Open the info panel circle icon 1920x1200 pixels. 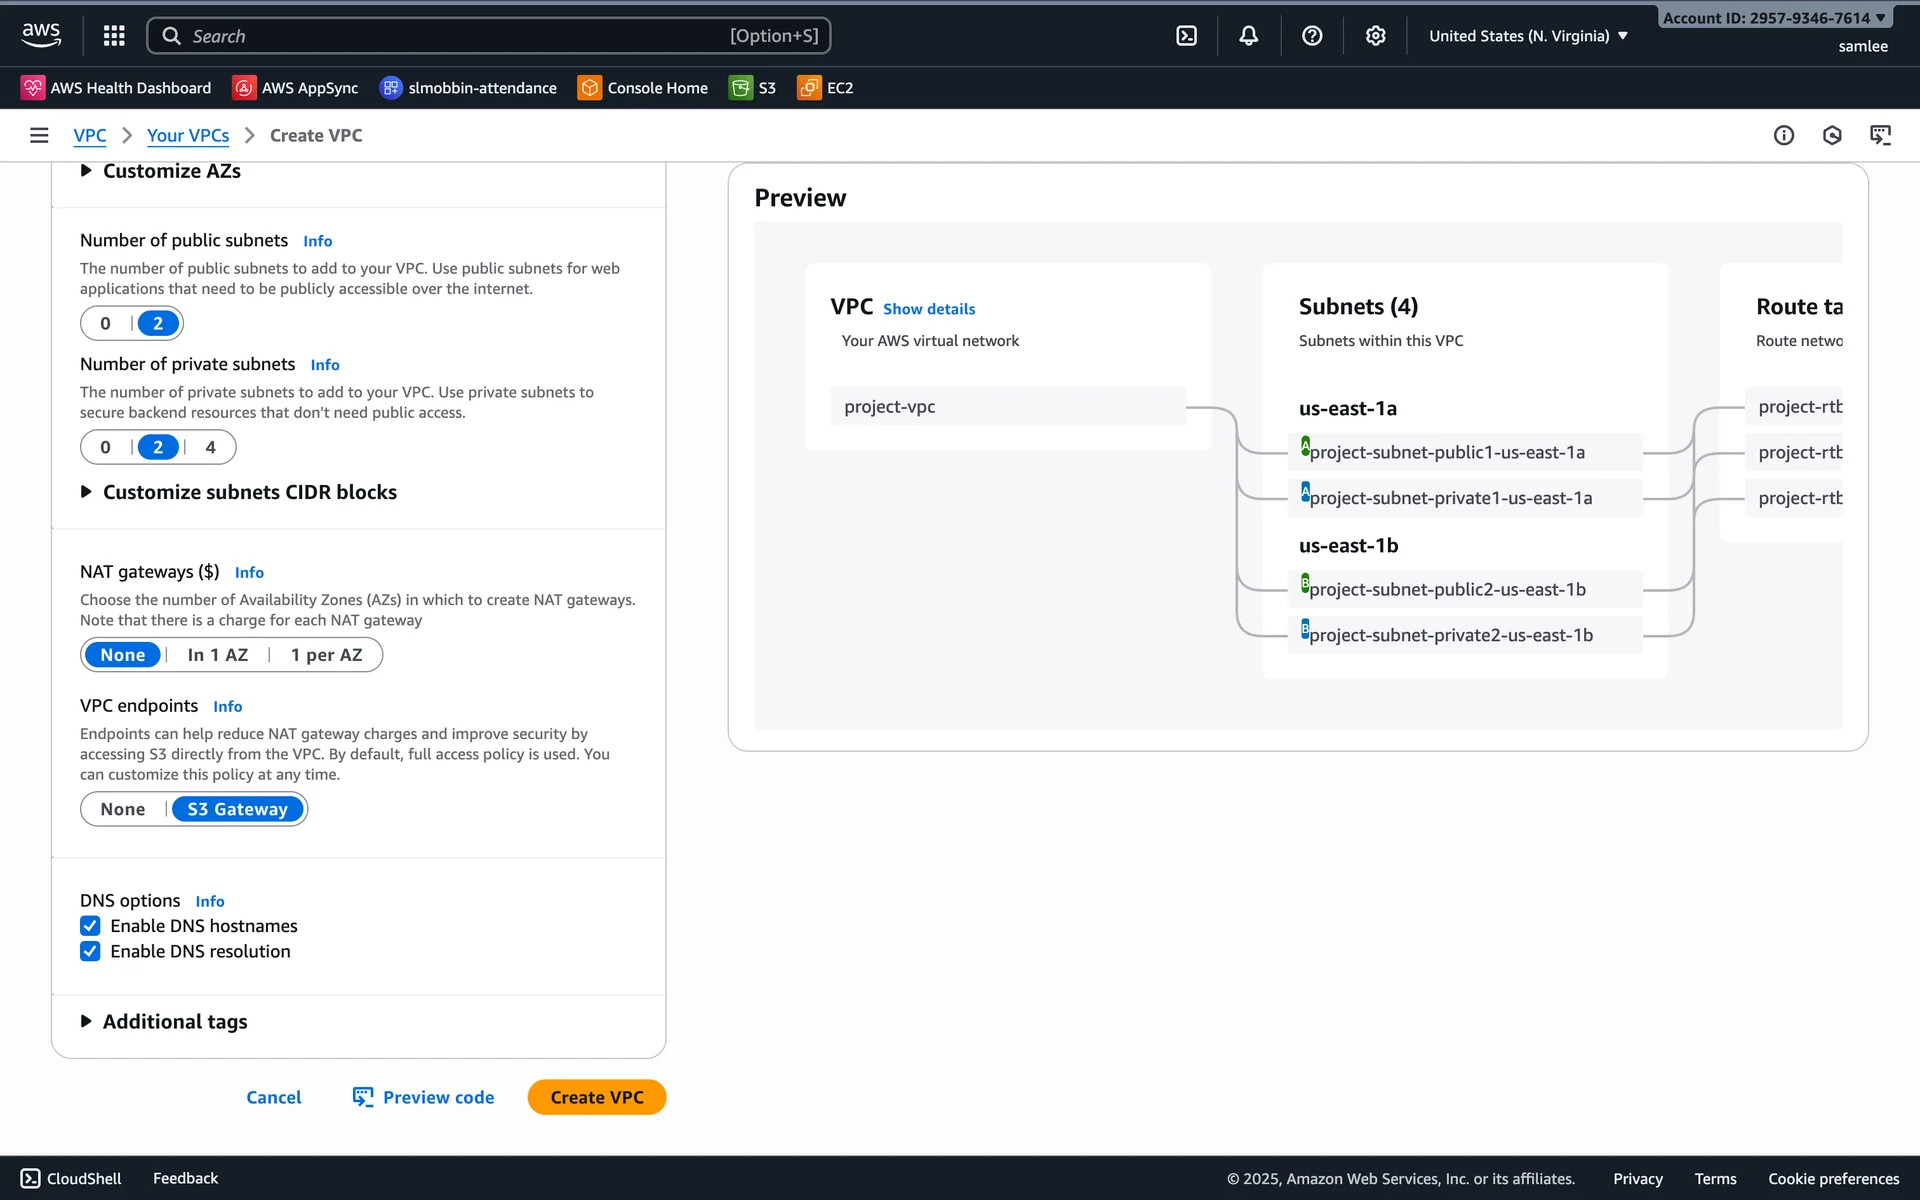point(1783,135)
